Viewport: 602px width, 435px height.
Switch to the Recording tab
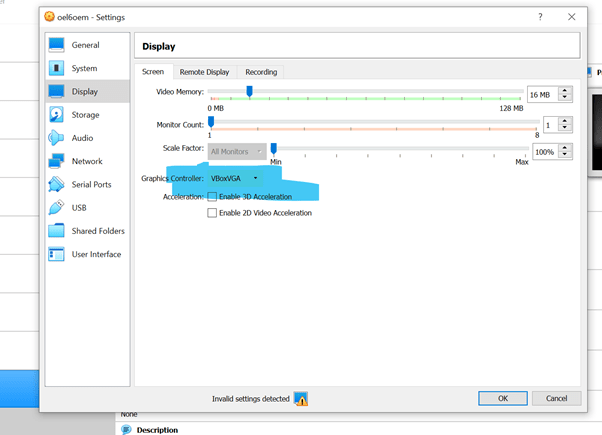261,72
